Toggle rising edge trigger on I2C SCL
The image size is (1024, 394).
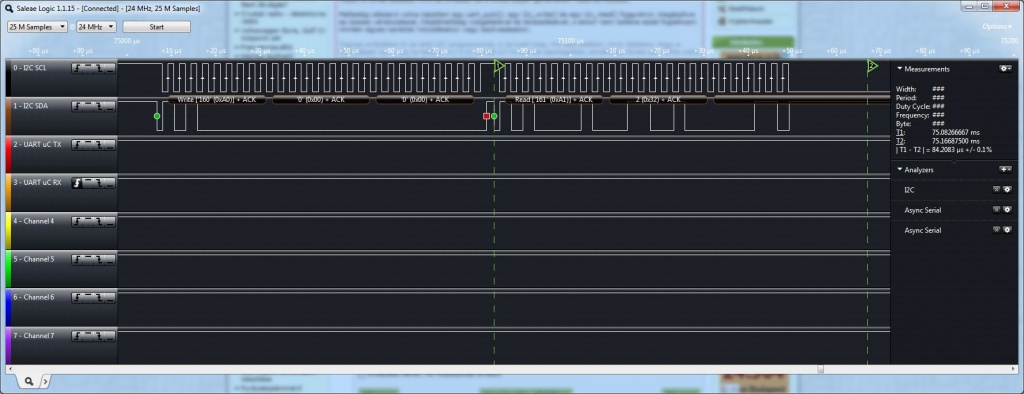click(78, 69)
